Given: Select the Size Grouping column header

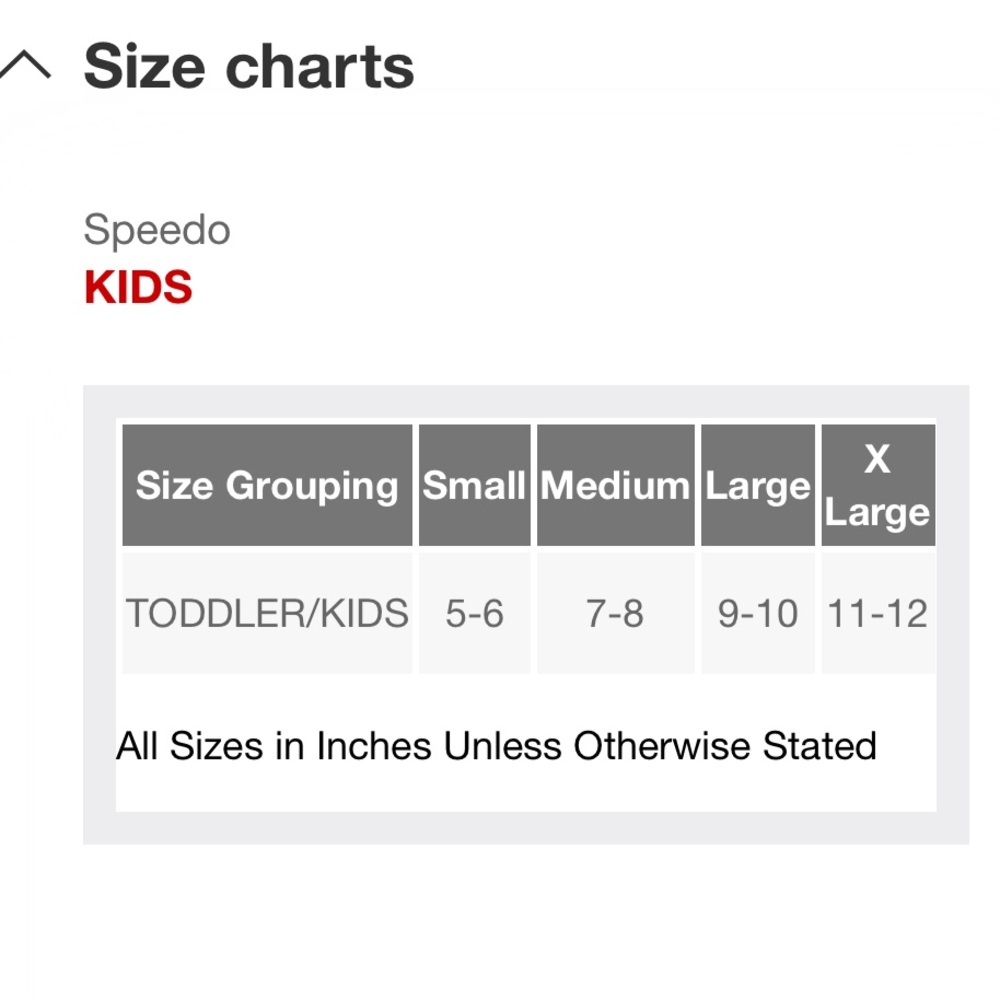Looking at the screenshot, I should [266, 486].
